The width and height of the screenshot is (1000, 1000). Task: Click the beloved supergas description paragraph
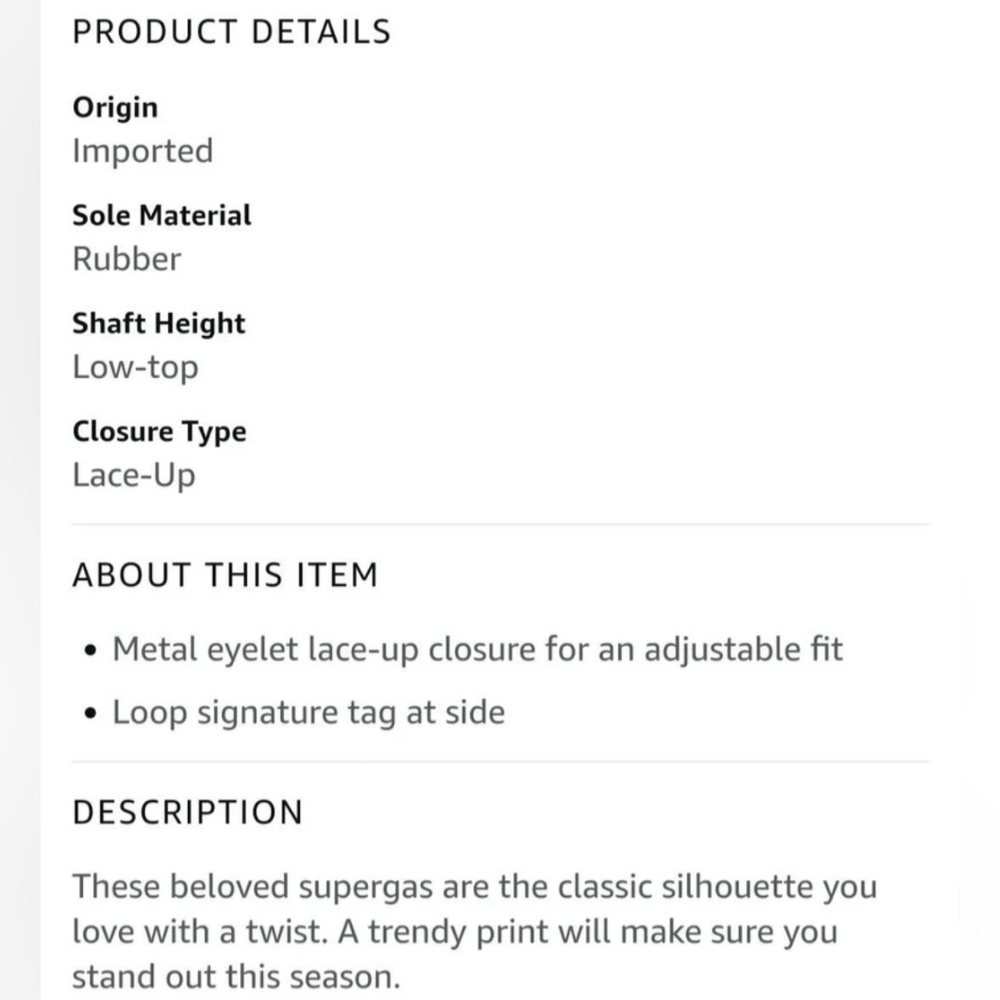pos(475,931)
